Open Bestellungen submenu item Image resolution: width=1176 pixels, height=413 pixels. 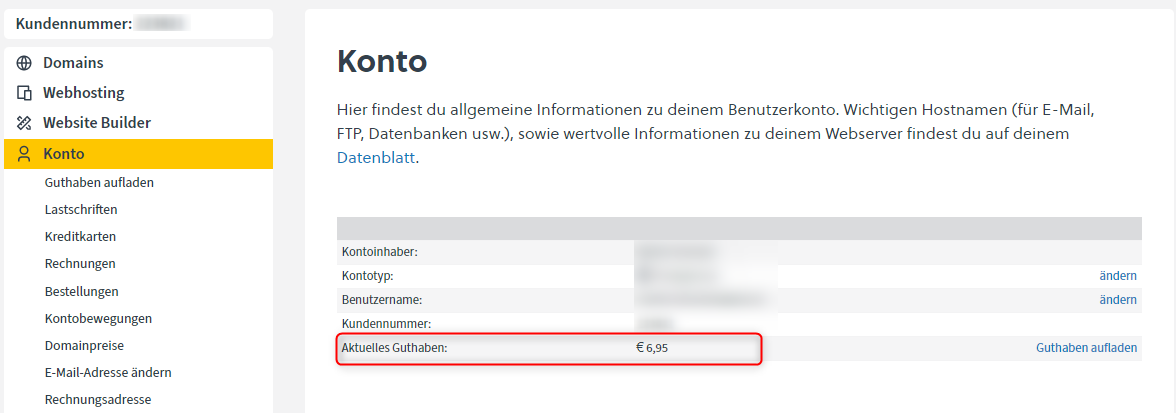(82, 291)
